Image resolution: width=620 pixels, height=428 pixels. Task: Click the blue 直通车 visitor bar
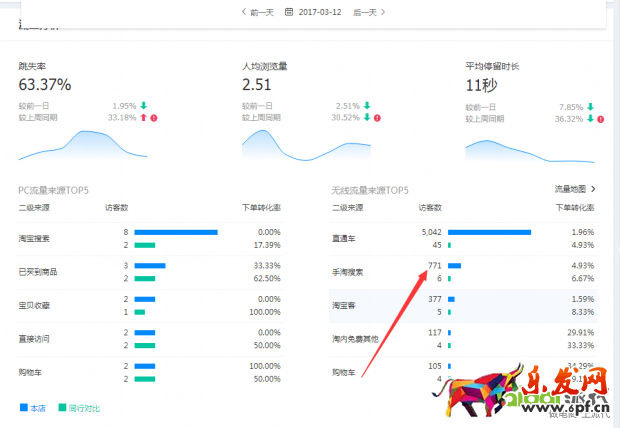(489, 232)
